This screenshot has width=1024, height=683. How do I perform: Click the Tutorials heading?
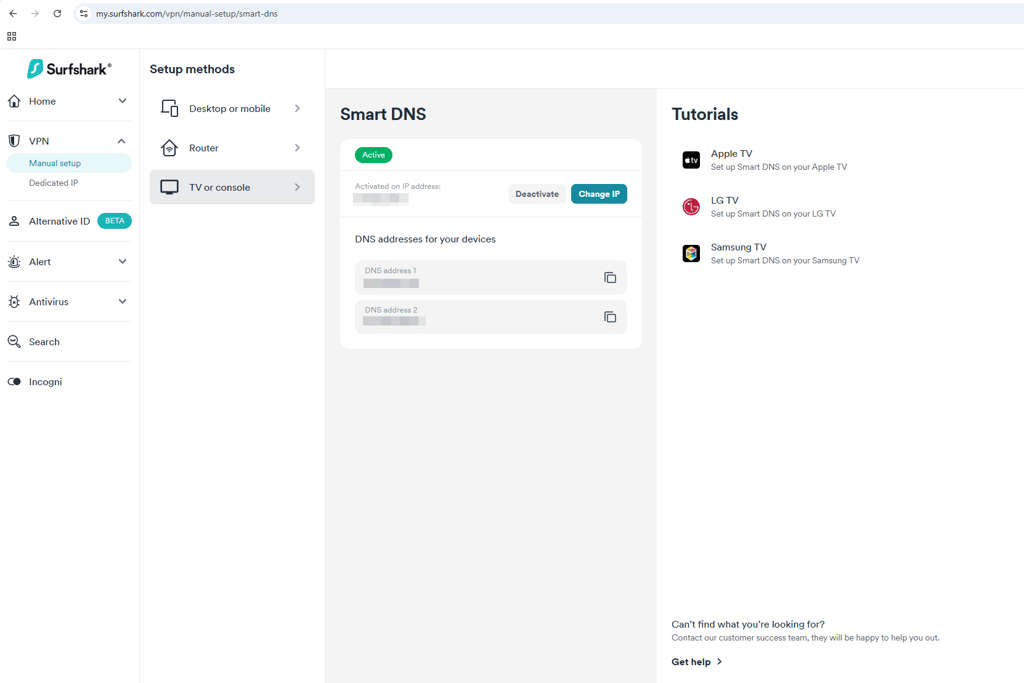[x=705, y=114]
